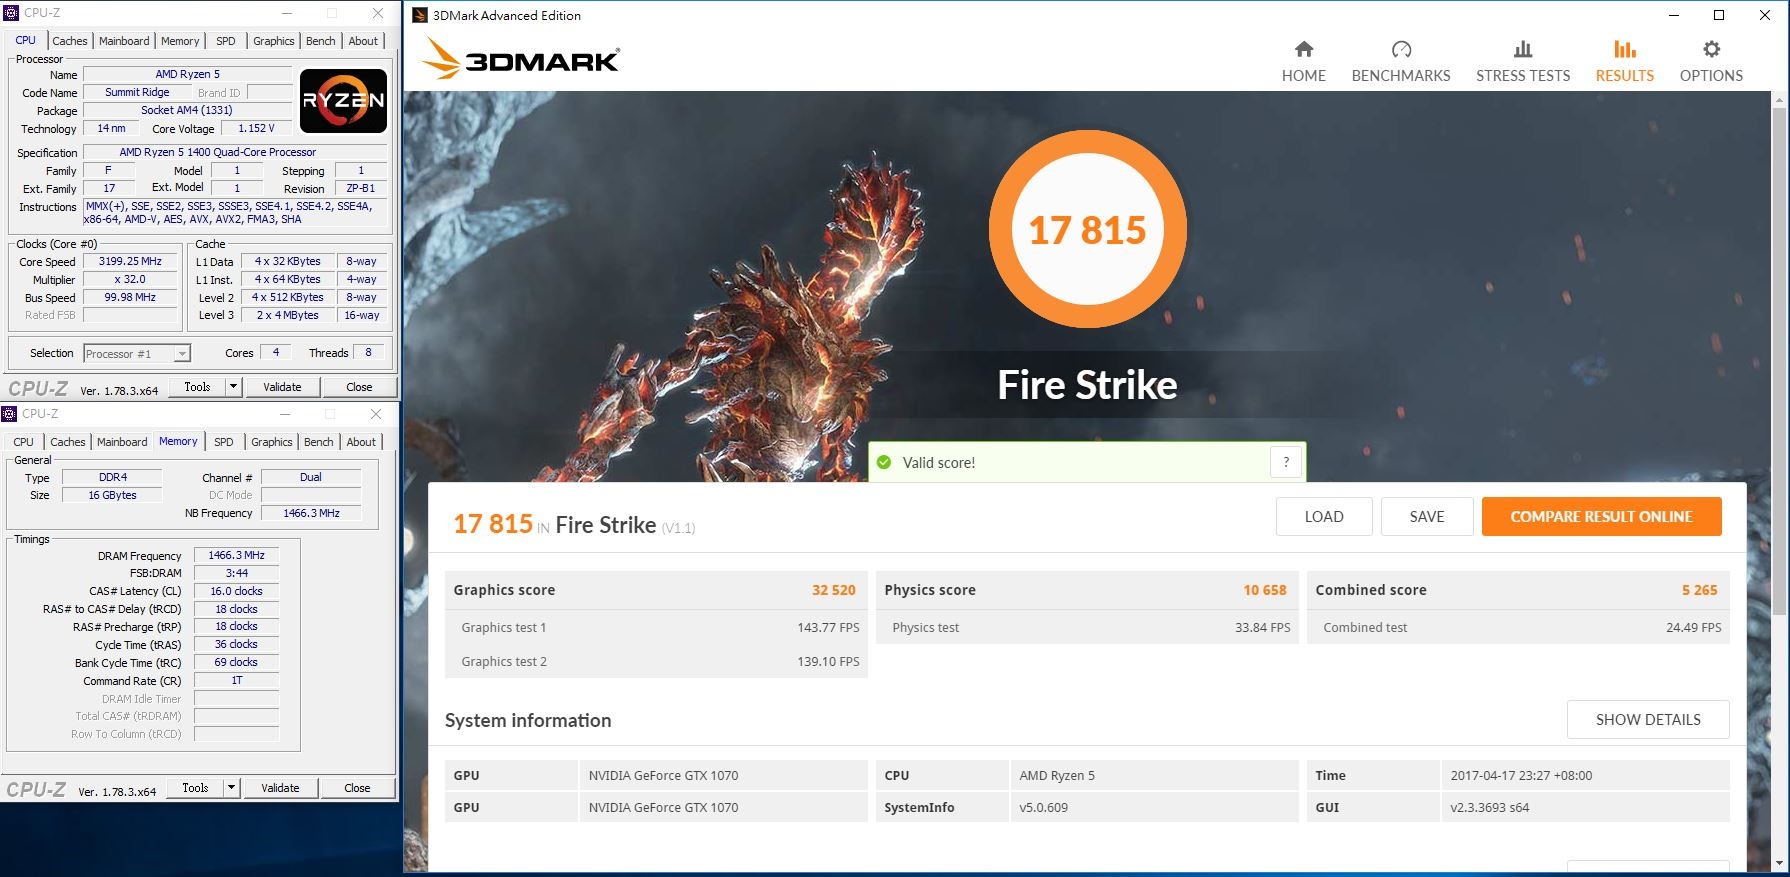Click Tools button in Memory CPU-Z
Viewport: 1790px width, 877px height.
point(196,788)
